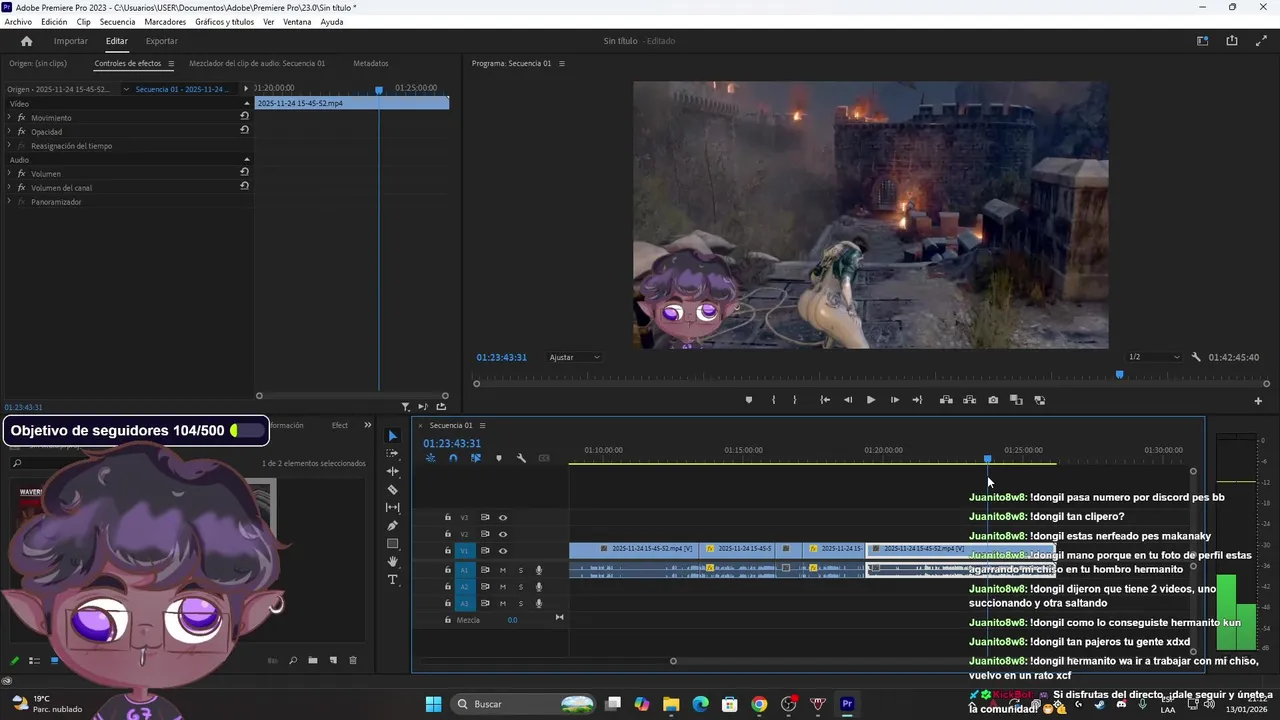Select the Razor tool
Screen dimensions: 1280x720
[392, 490]
